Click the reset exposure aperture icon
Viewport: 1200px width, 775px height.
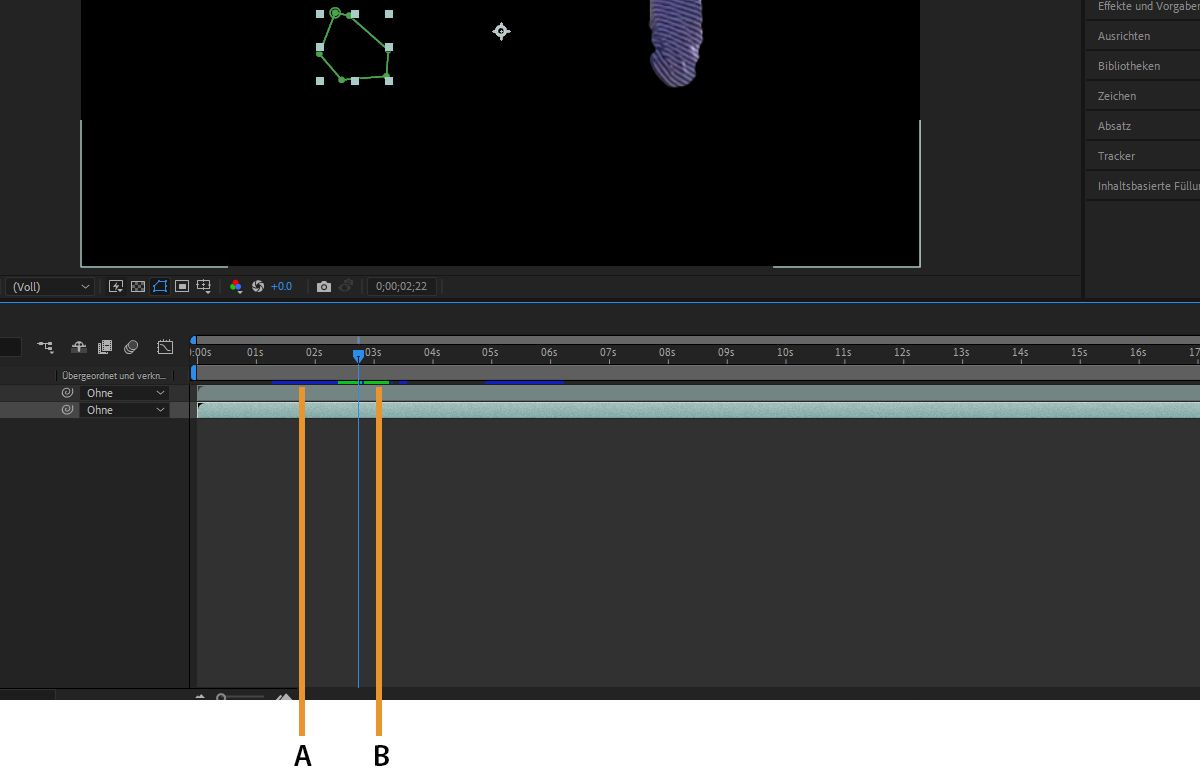point(258,286)
